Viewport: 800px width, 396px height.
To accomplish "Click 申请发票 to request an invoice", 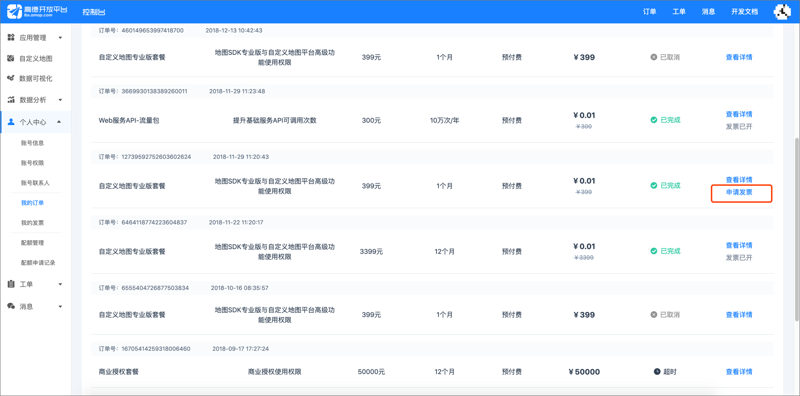I will click(739, 193).
